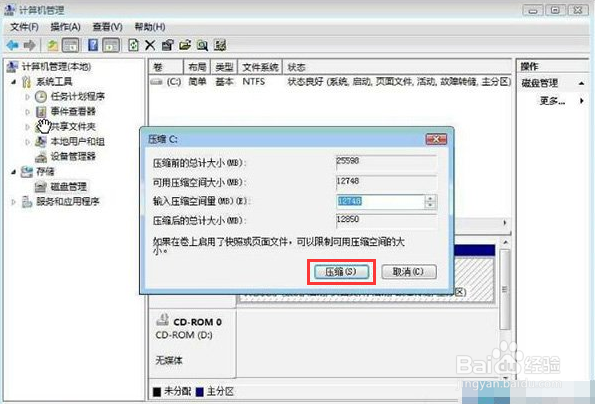The height and width of the screenshot is (404, 595).
Task: Click the 输入压缩空间量 input field
Action: click(381, 201)
